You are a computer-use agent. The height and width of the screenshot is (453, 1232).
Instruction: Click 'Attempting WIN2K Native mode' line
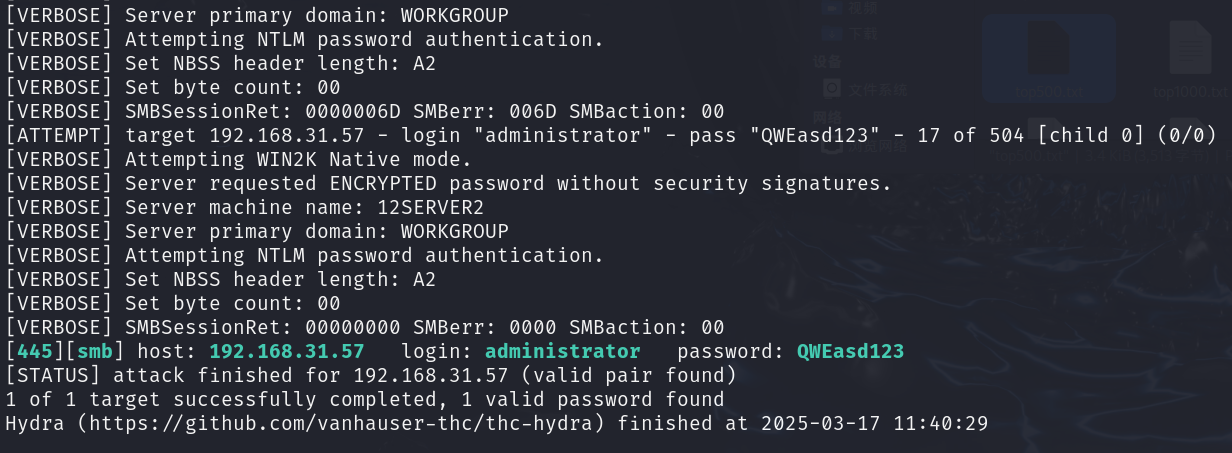(x=238, y=159)
